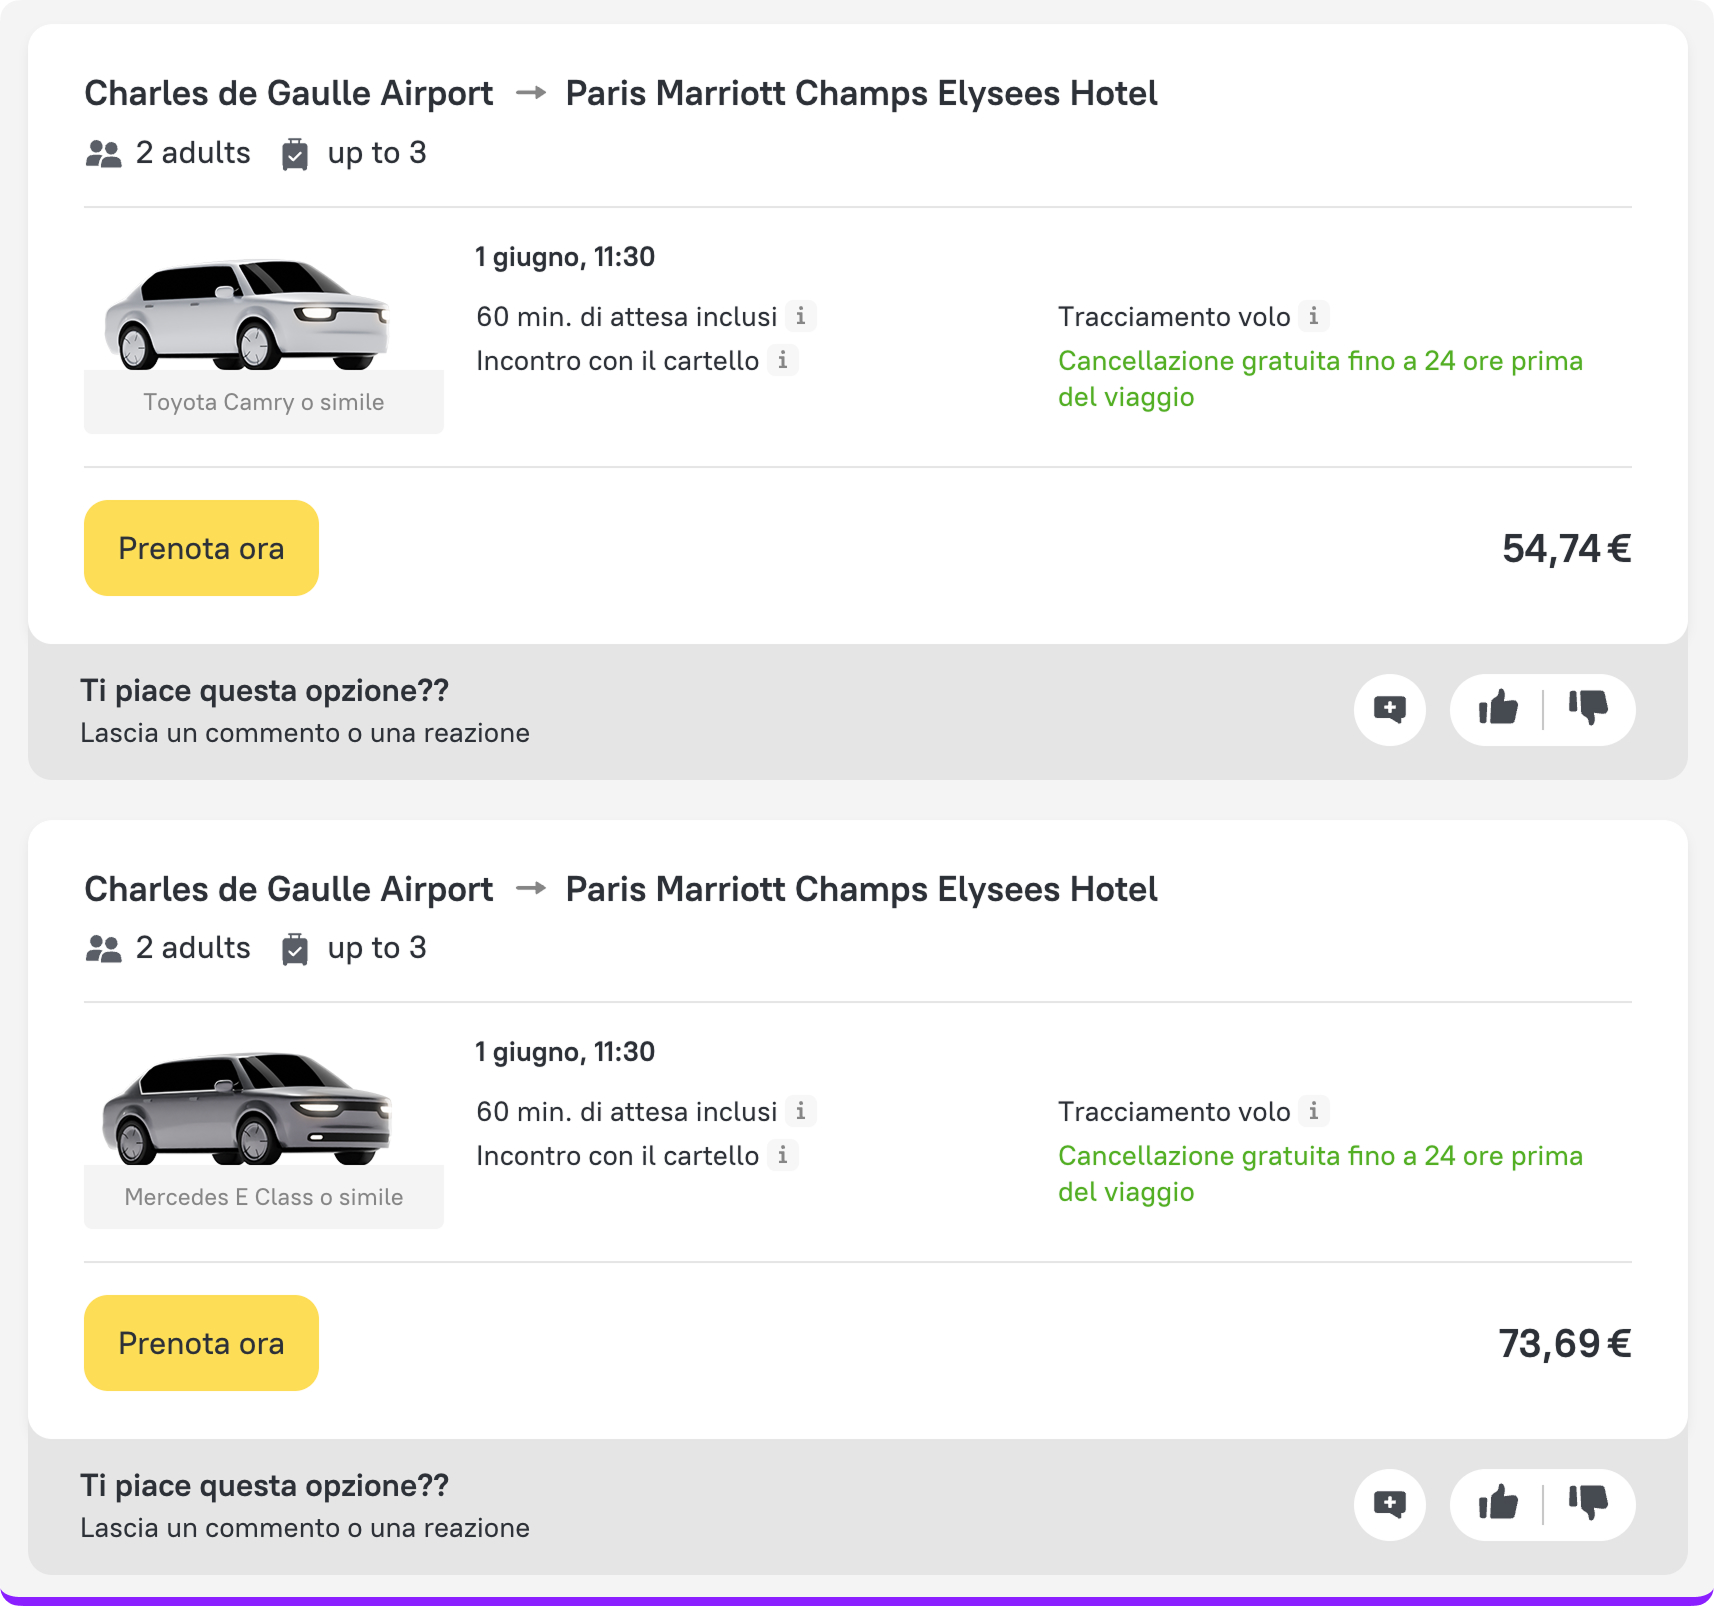Click the Mercedes card route title
Screen dimensions: 1714x1606
point(620,889)
